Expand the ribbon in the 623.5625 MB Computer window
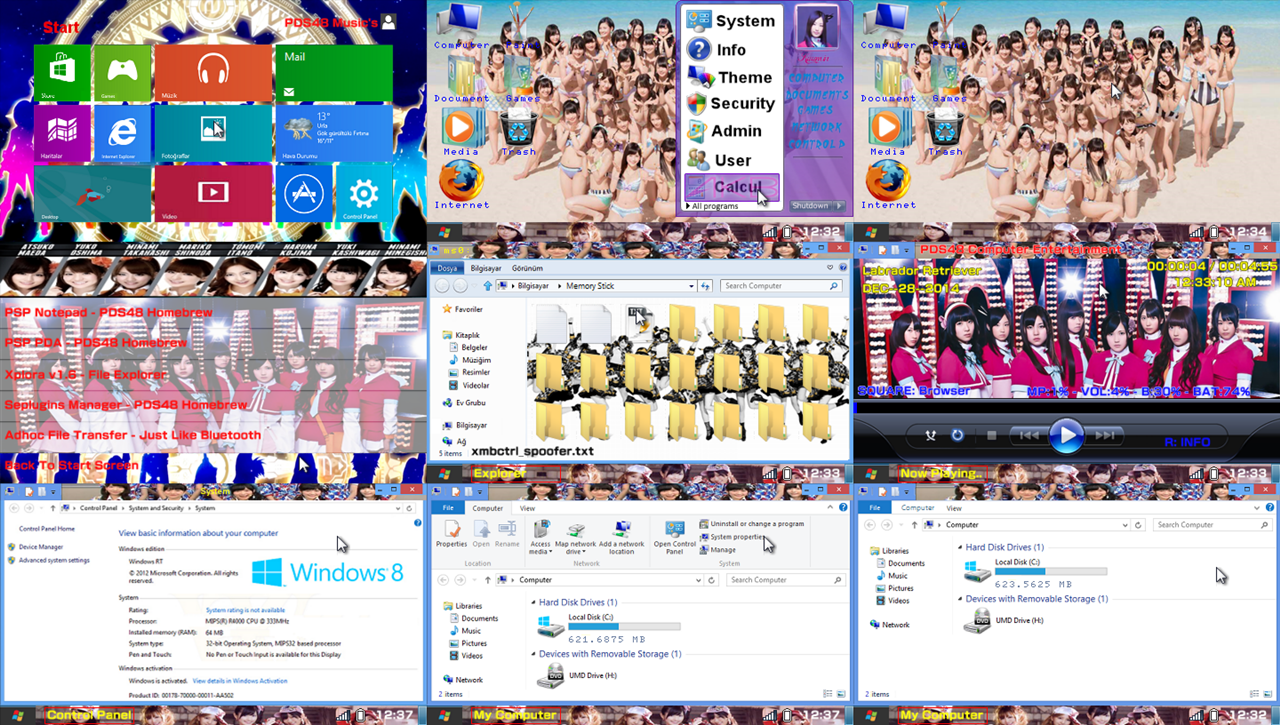Screen dimensions: 1280x725 click(1257, 508)
